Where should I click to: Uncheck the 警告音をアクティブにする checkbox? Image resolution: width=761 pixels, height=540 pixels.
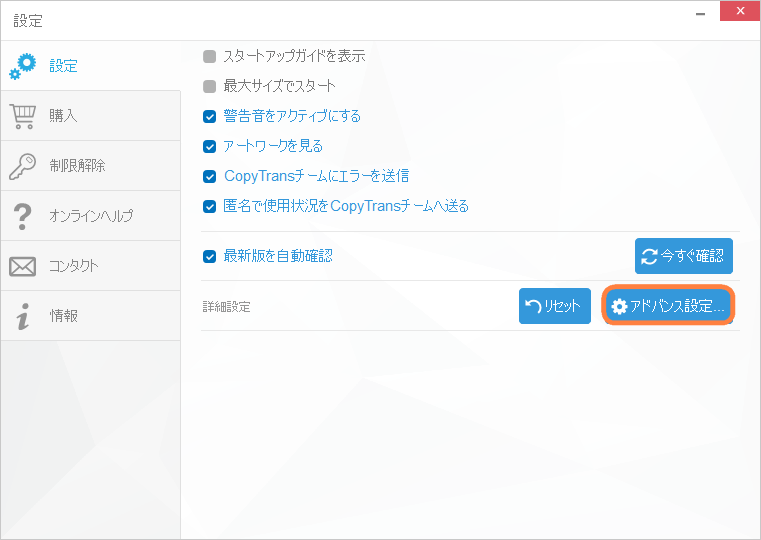click(210, 116)
